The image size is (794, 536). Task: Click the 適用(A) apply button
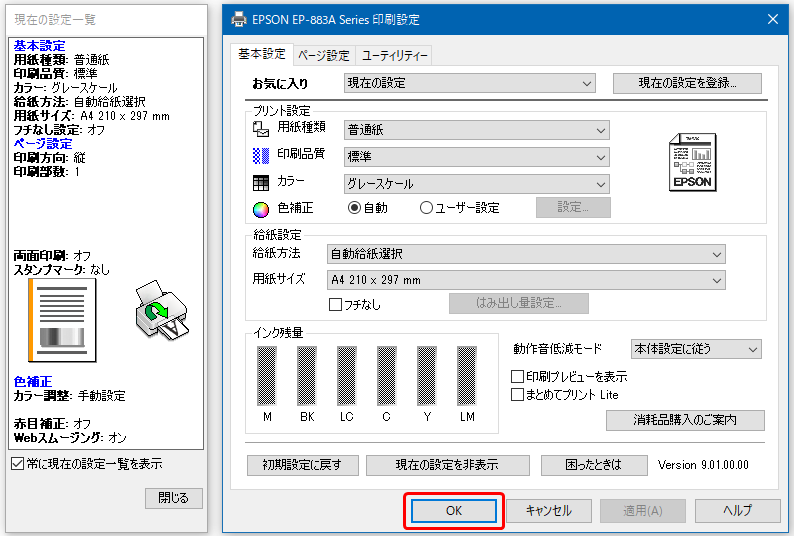[643, 511]
